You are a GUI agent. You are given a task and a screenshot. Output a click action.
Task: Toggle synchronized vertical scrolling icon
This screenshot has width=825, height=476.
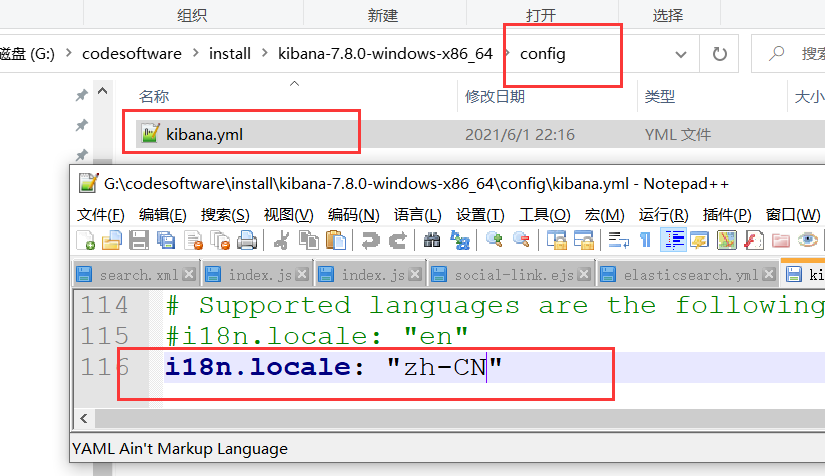557,240
